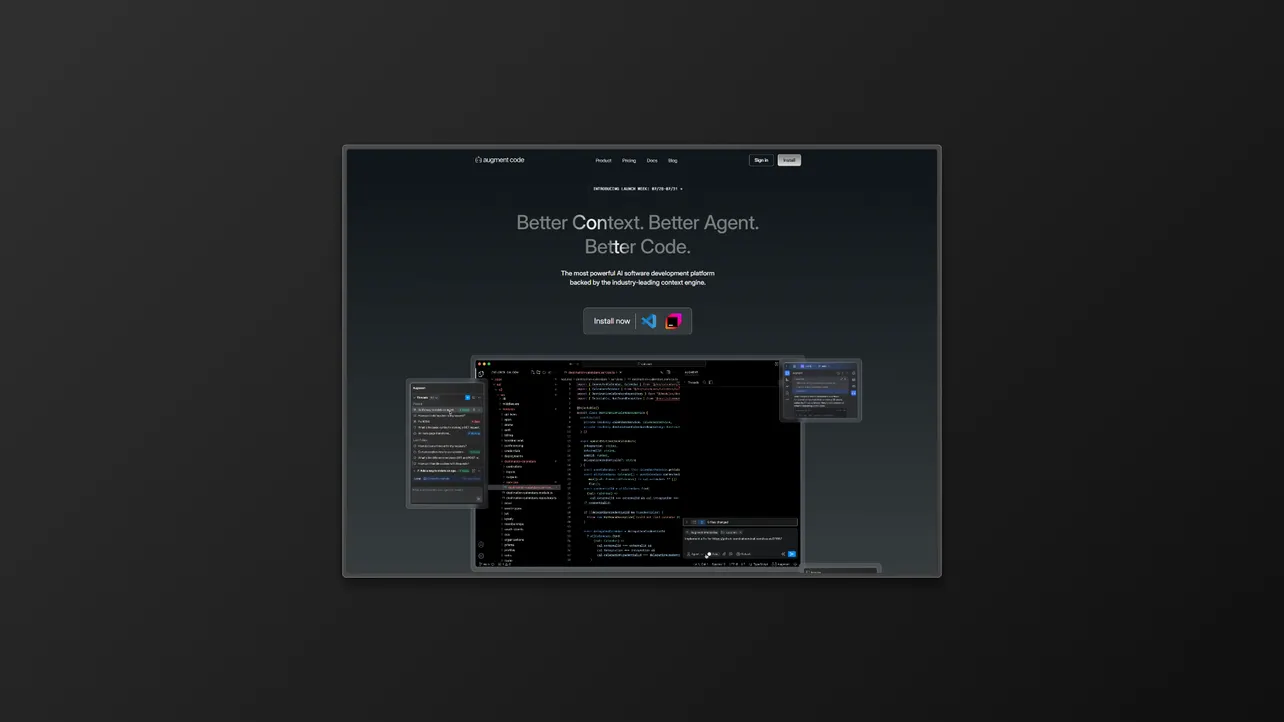Click the pink JetBrains icon next to Install now
This screenshot has height=722, width=1284.
[x=673, y=321]
